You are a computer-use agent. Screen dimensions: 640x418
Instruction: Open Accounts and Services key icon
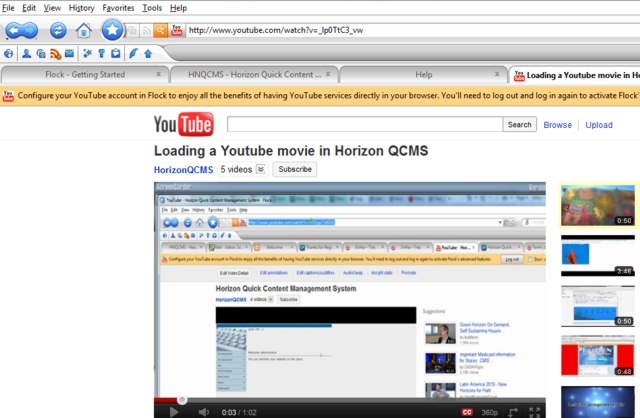pyautogui.click(x=102, y=53)
